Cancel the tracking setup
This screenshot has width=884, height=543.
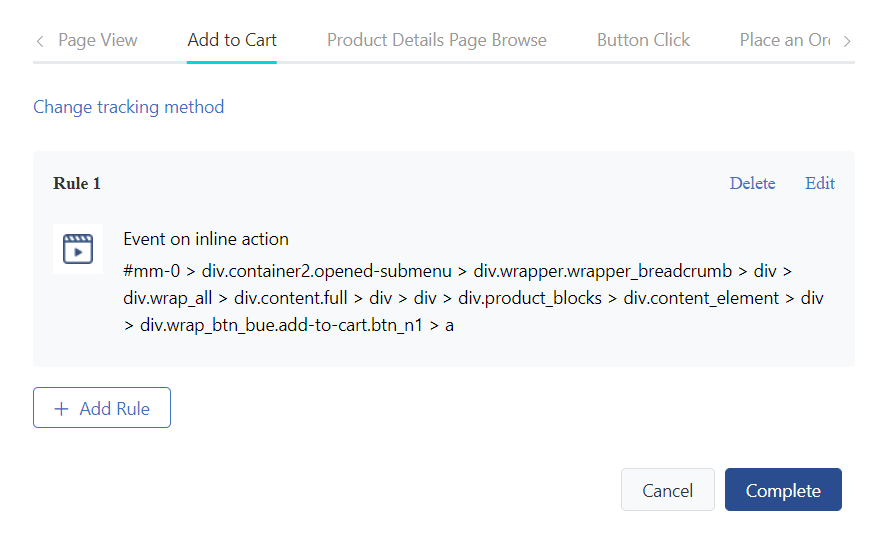667,490
